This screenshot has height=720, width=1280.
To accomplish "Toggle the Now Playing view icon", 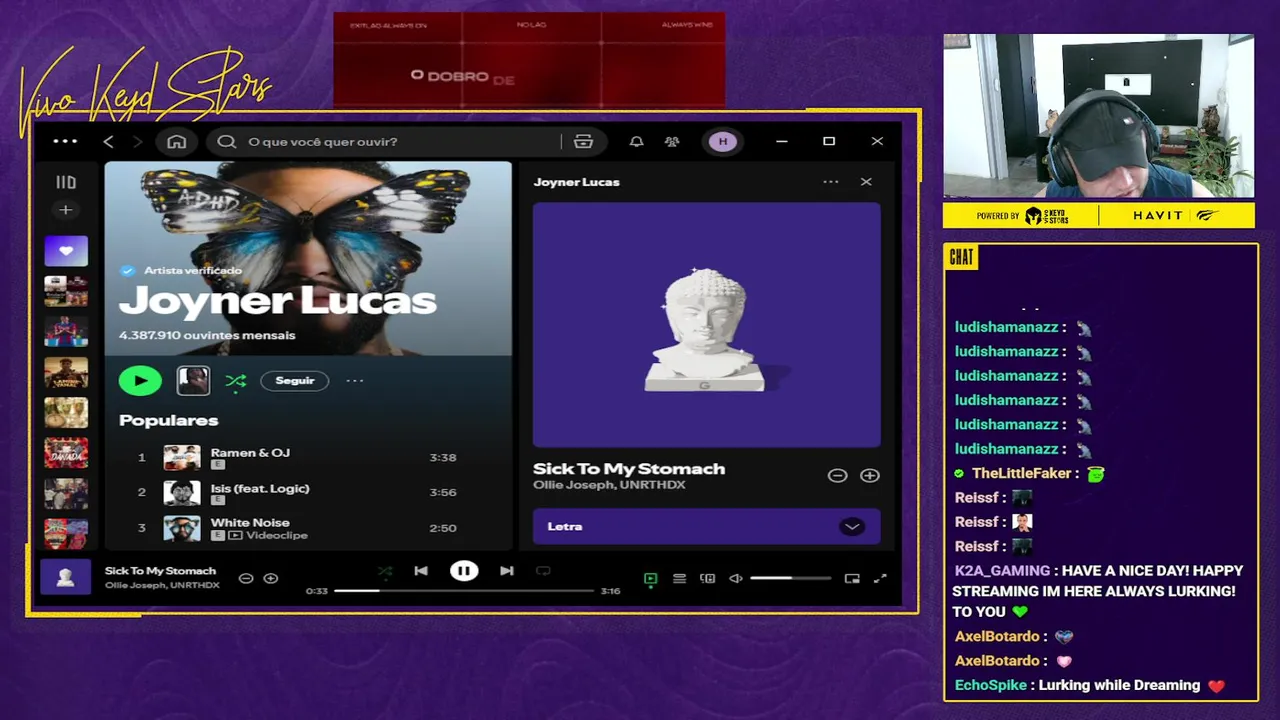I will point(651,579).
